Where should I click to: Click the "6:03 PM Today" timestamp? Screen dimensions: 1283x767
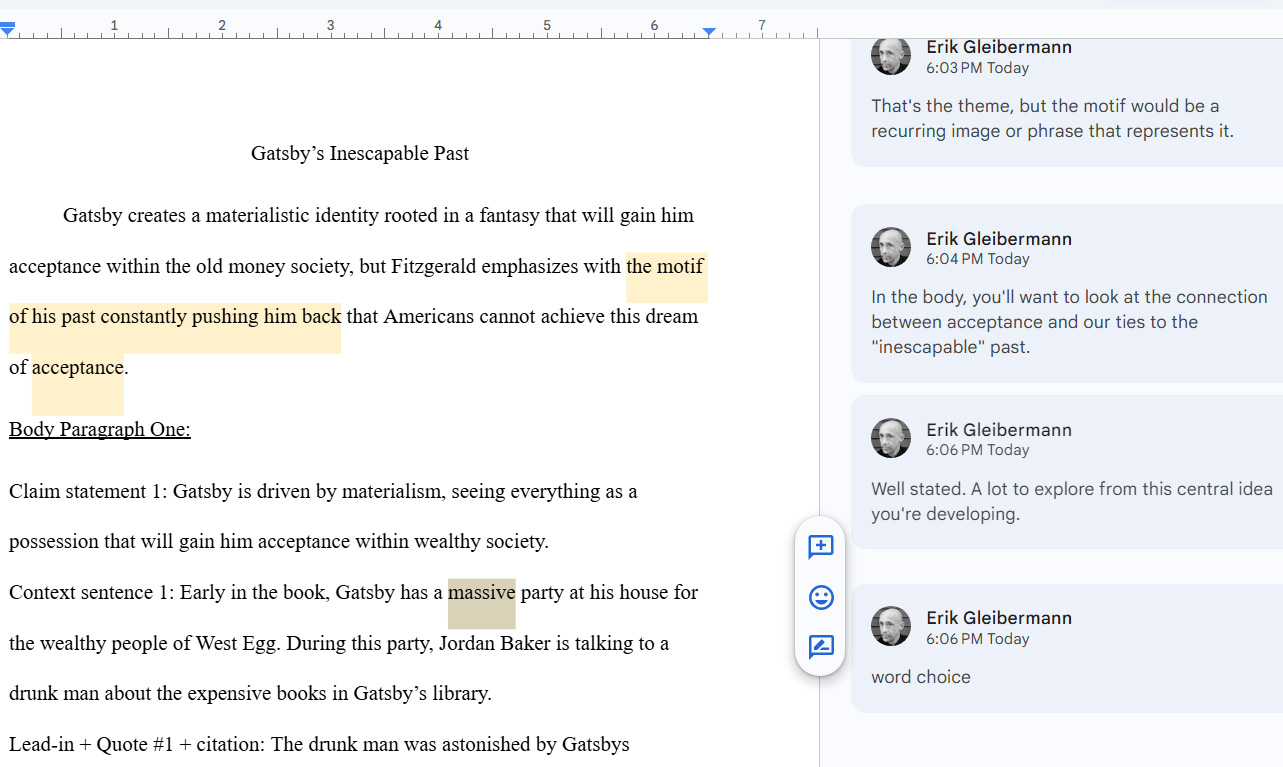tap(977, 68)
